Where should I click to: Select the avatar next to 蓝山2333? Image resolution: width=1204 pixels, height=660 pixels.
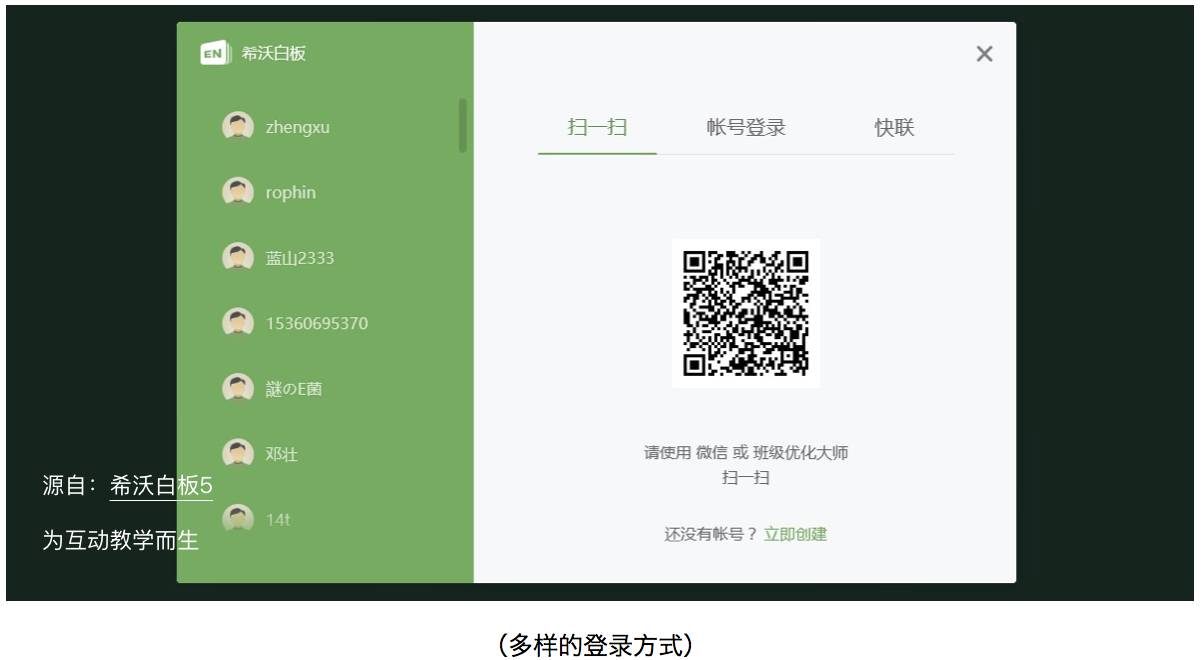[x=237, y=258]
